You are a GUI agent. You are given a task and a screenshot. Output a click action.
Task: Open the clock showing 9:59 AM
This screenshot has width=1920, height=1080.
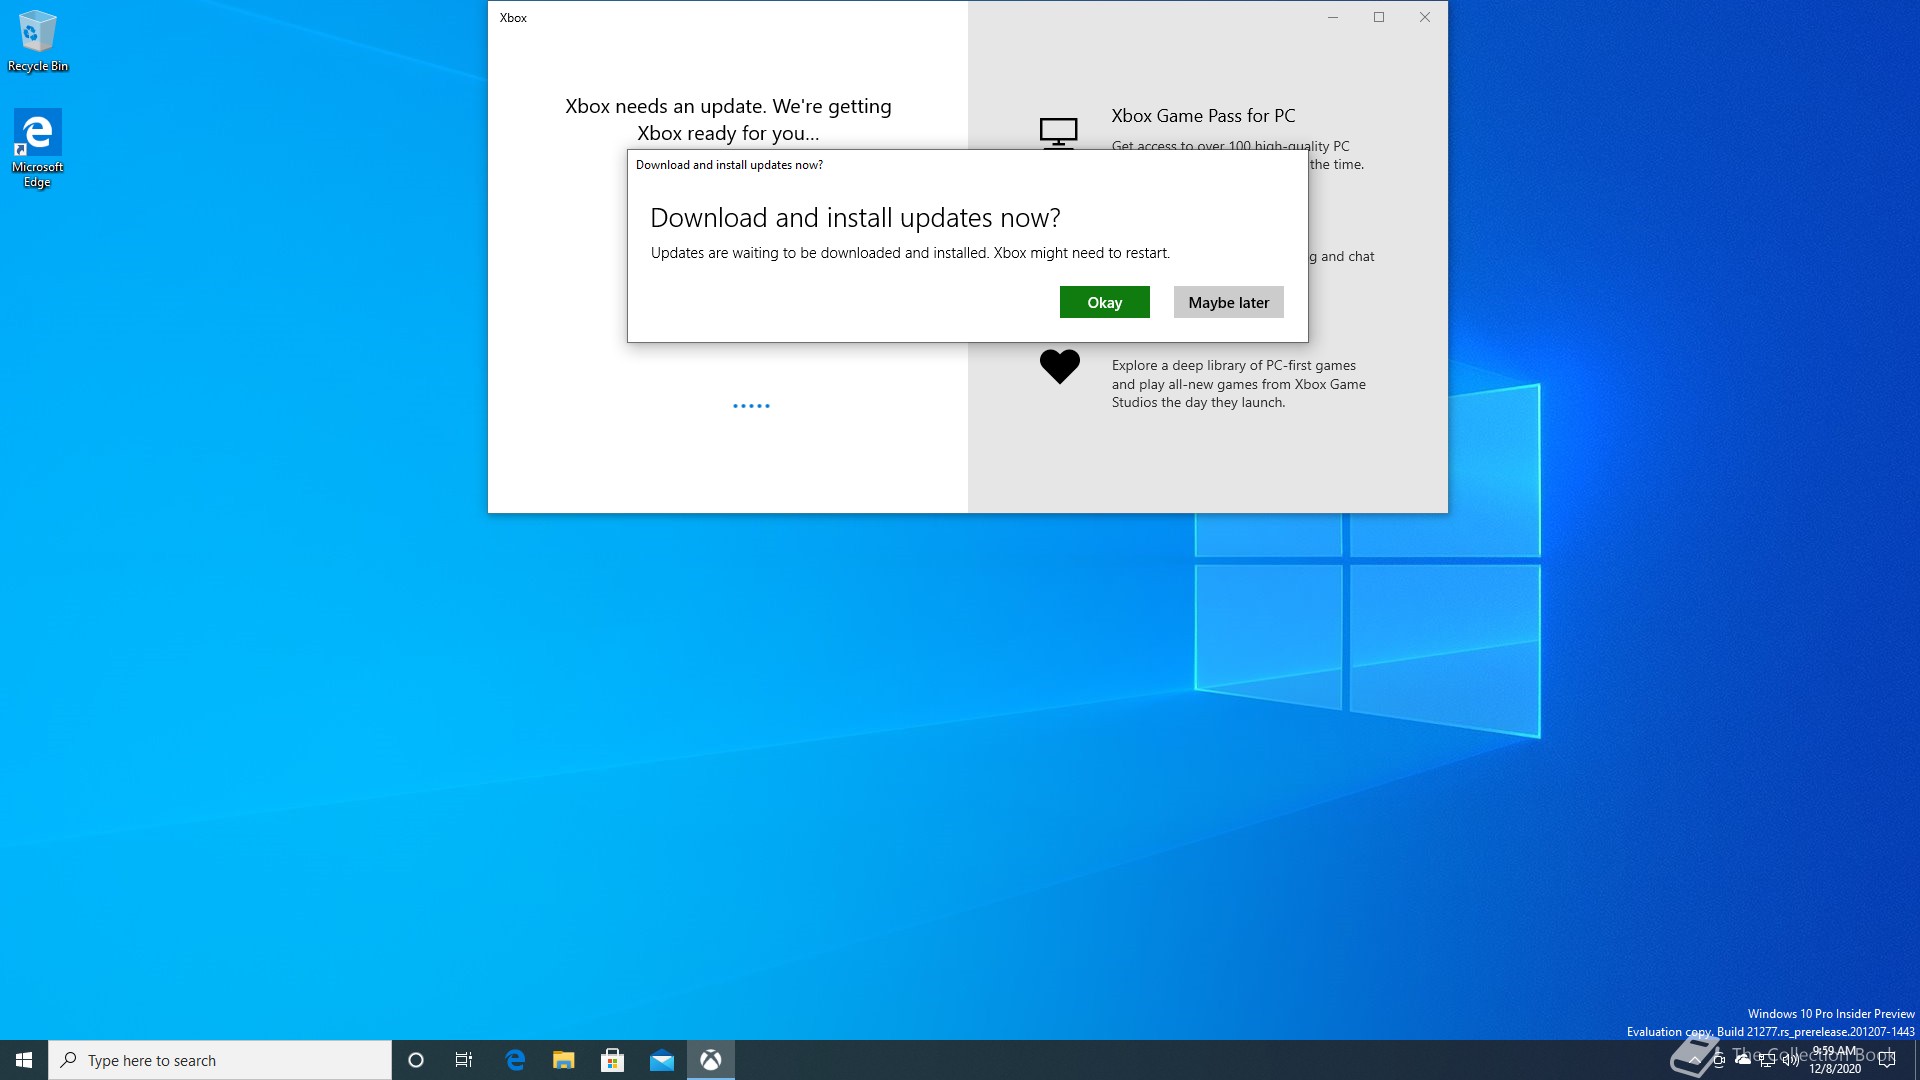pos(1835,1060)
